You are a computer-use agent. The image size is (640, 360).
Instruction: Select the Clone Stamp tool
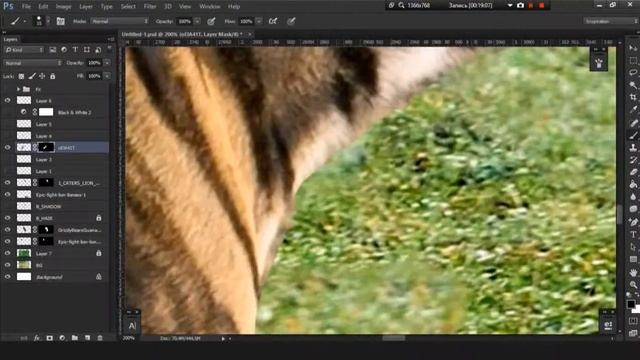(x=633, y=147)
